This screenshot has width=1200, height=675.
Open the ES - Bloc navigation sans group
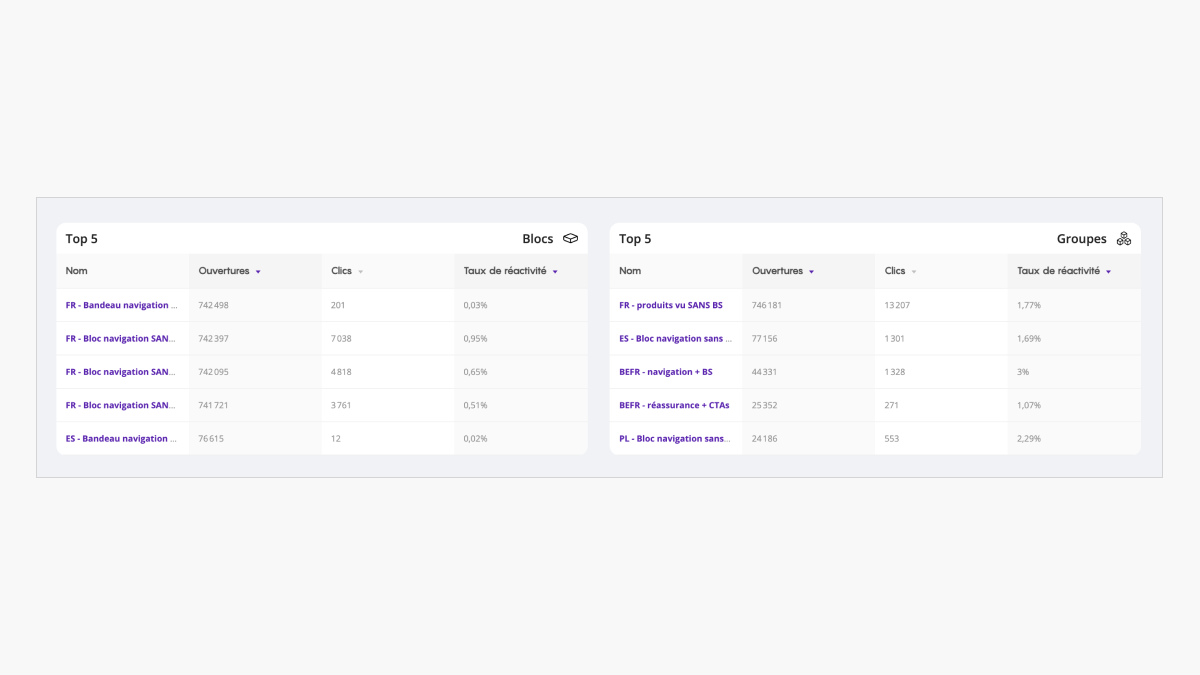point(675,339)
